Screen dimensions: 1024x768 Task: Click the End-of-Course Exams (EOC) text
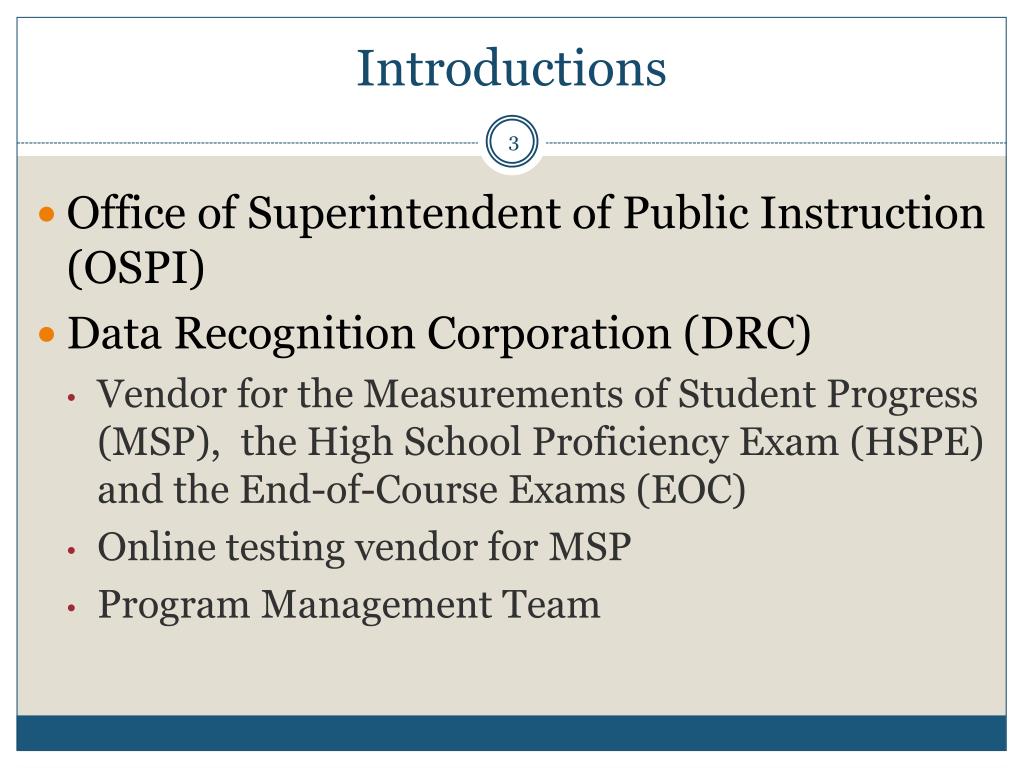(x=493, y=490)
